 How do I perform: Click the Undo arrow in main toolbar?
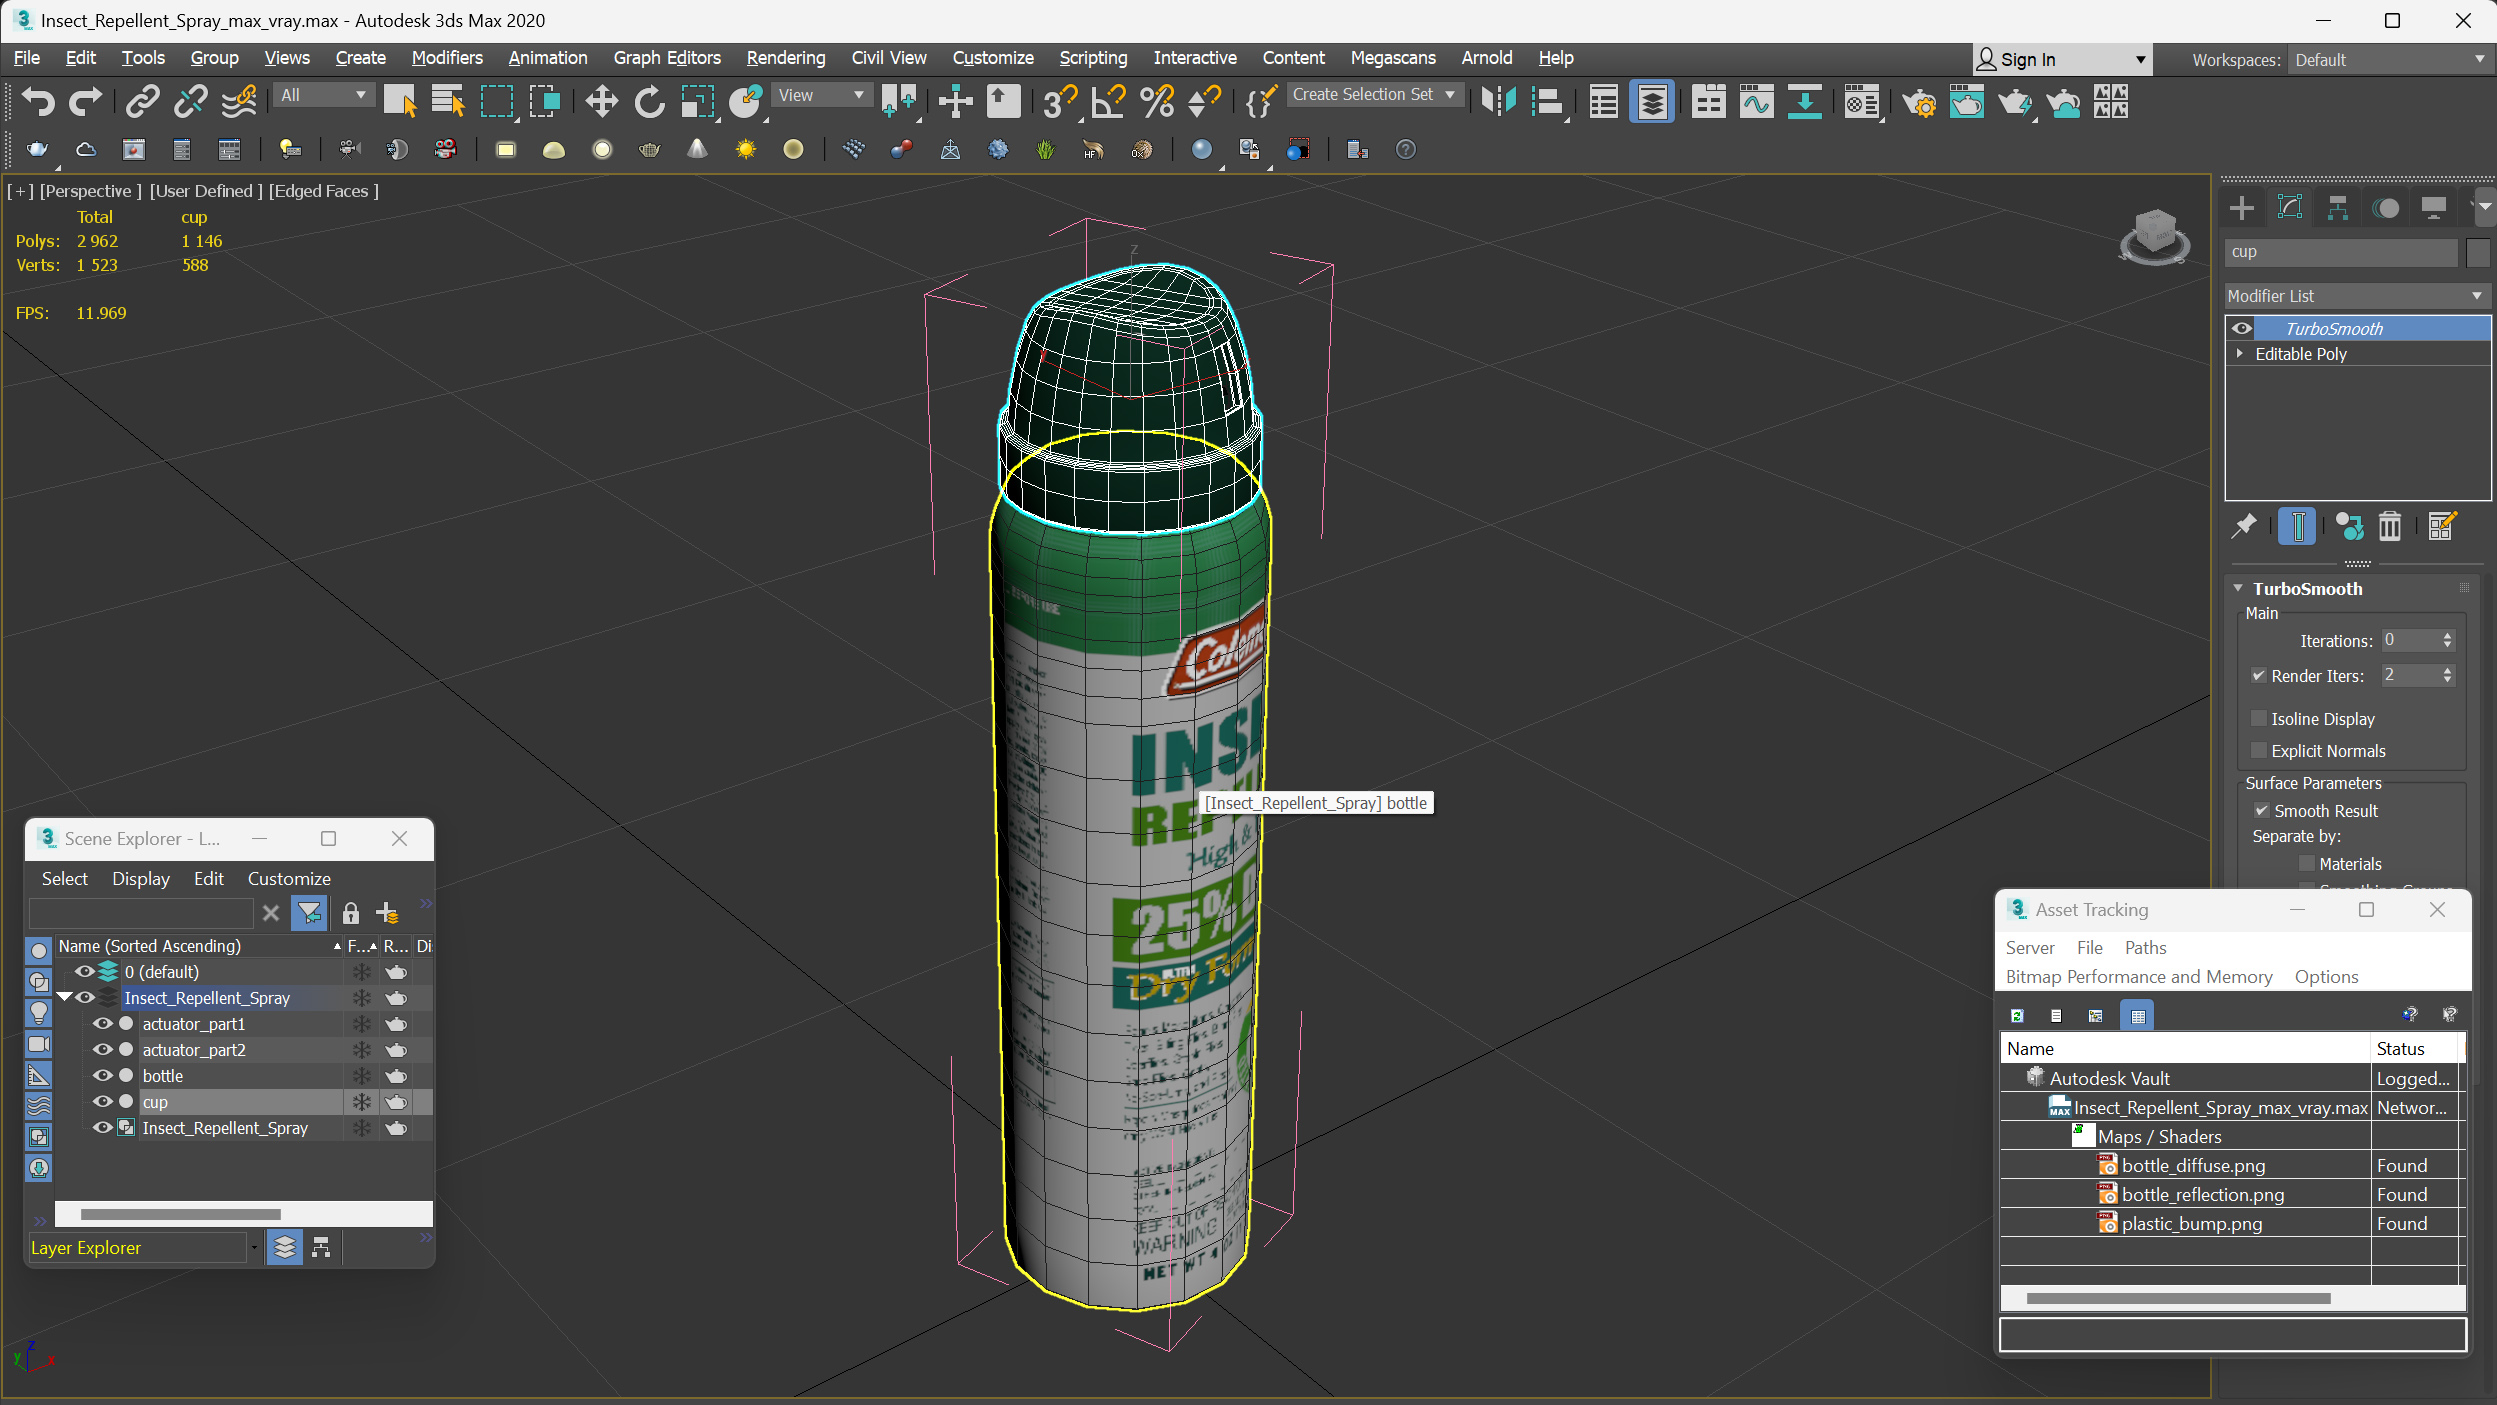pyautogui.click(x=38, y=101)
